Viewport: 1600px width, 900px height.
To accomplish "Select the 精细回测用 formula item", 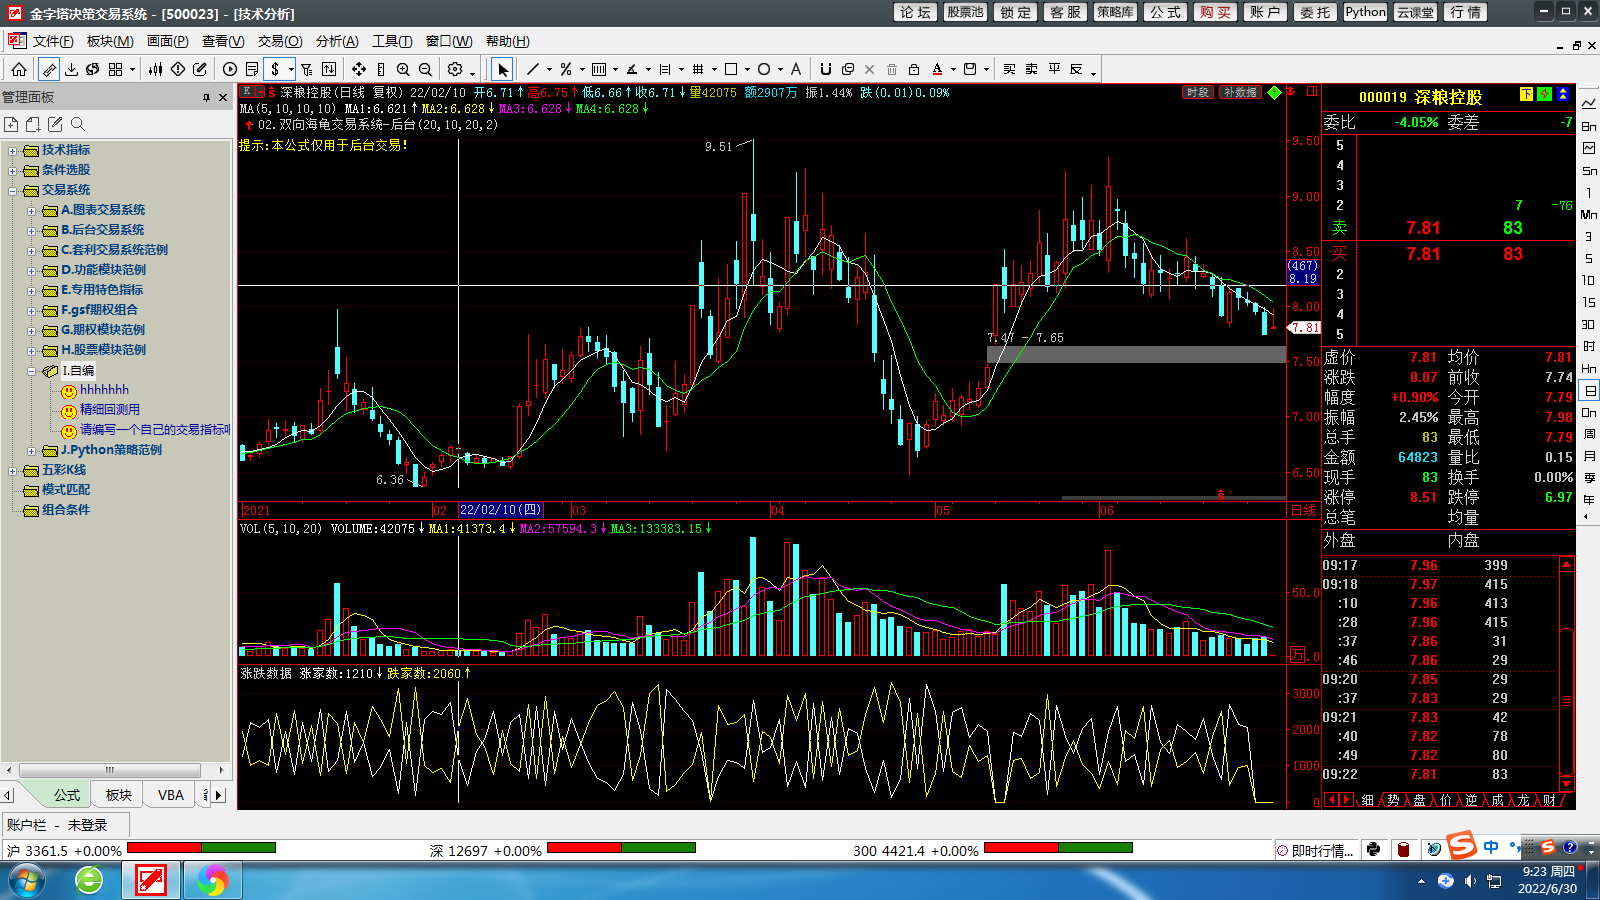I will [x=110, y=409].
